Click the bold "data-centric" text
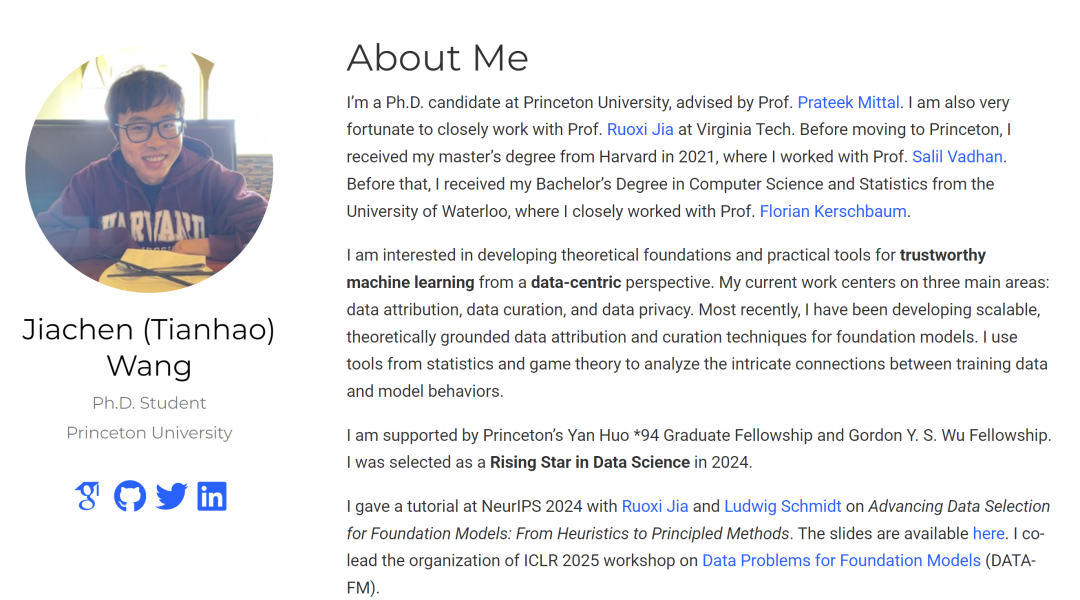The image size is (1080, 600). pyautogui.click(x=576, y=283)
